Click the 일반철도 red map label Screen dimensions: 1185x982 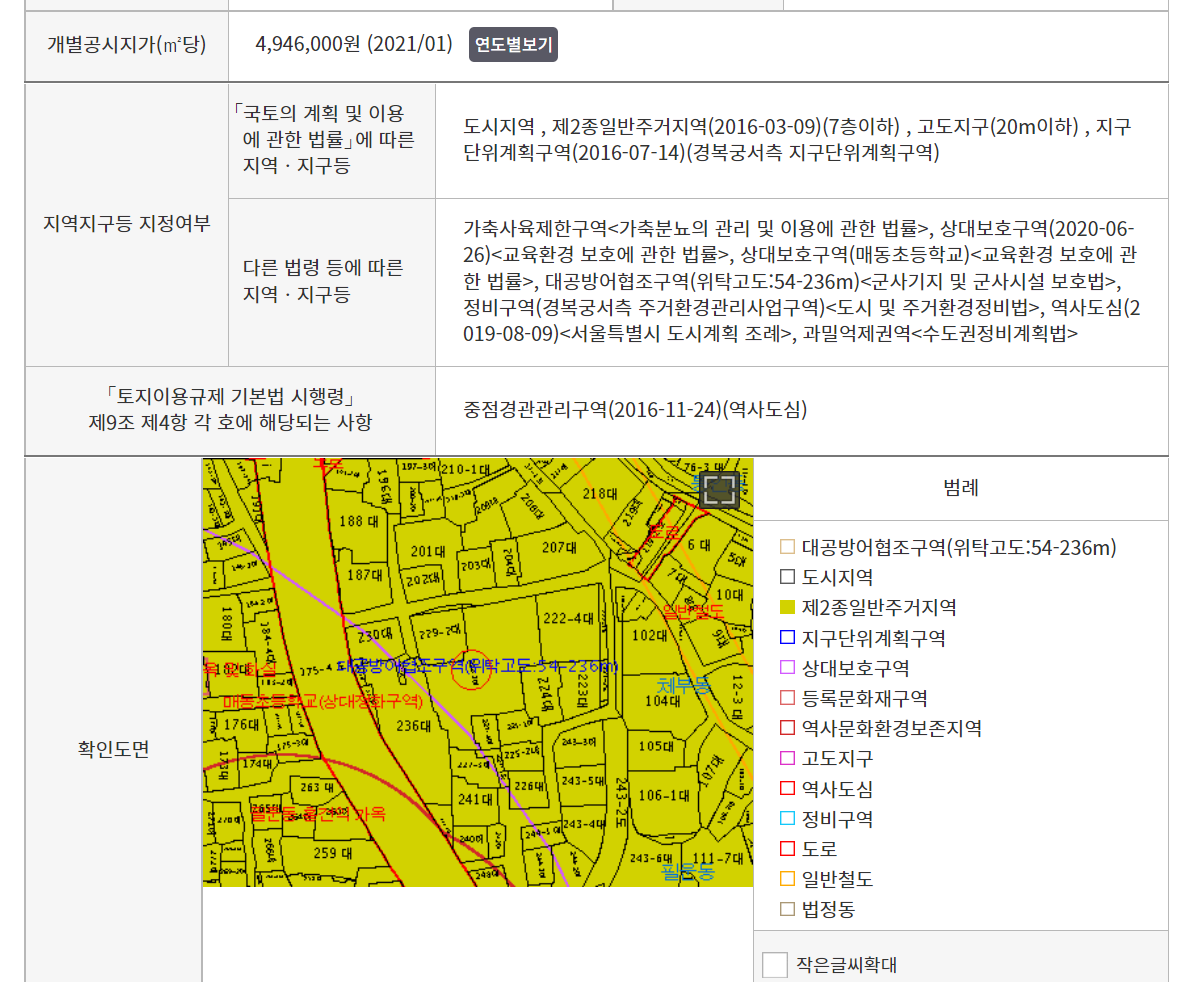[693, 612]
